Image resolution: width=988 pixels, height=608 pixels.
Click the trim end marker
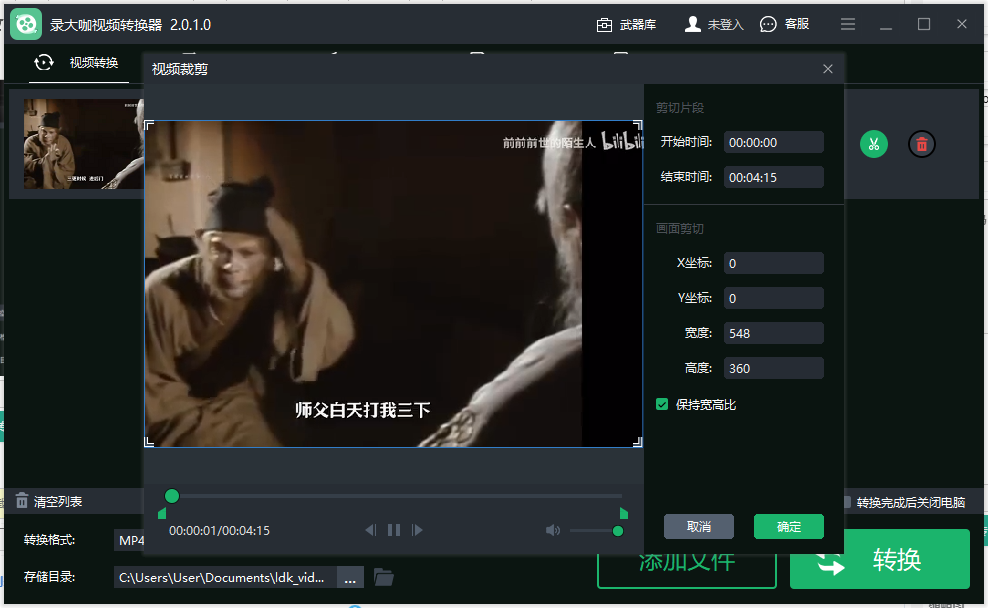point(624,513)
